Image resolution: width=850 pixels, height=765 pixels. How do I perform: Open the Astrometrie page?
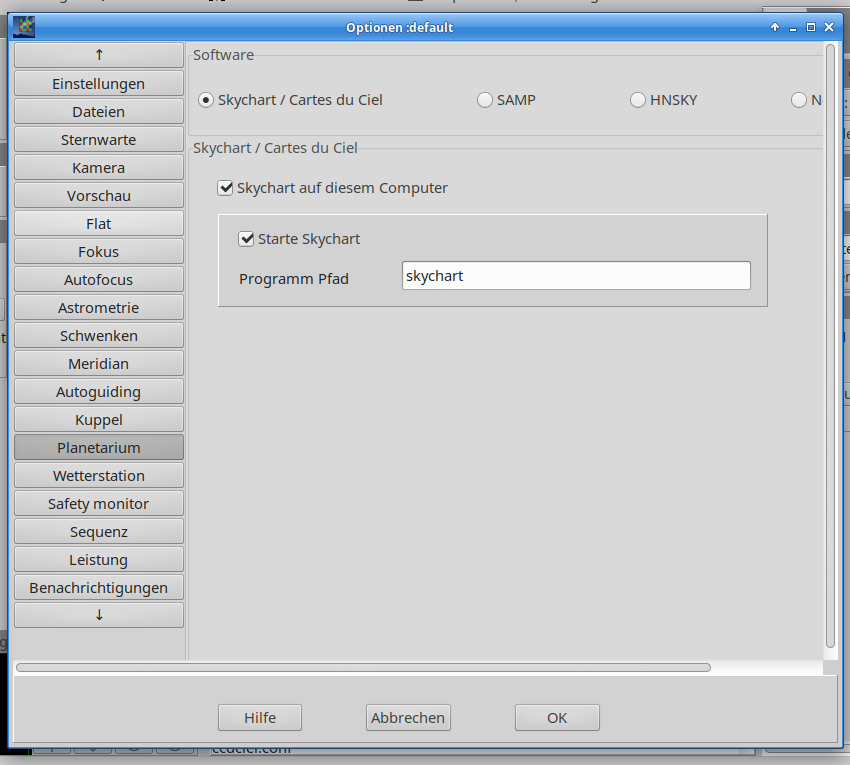point(99,307)
